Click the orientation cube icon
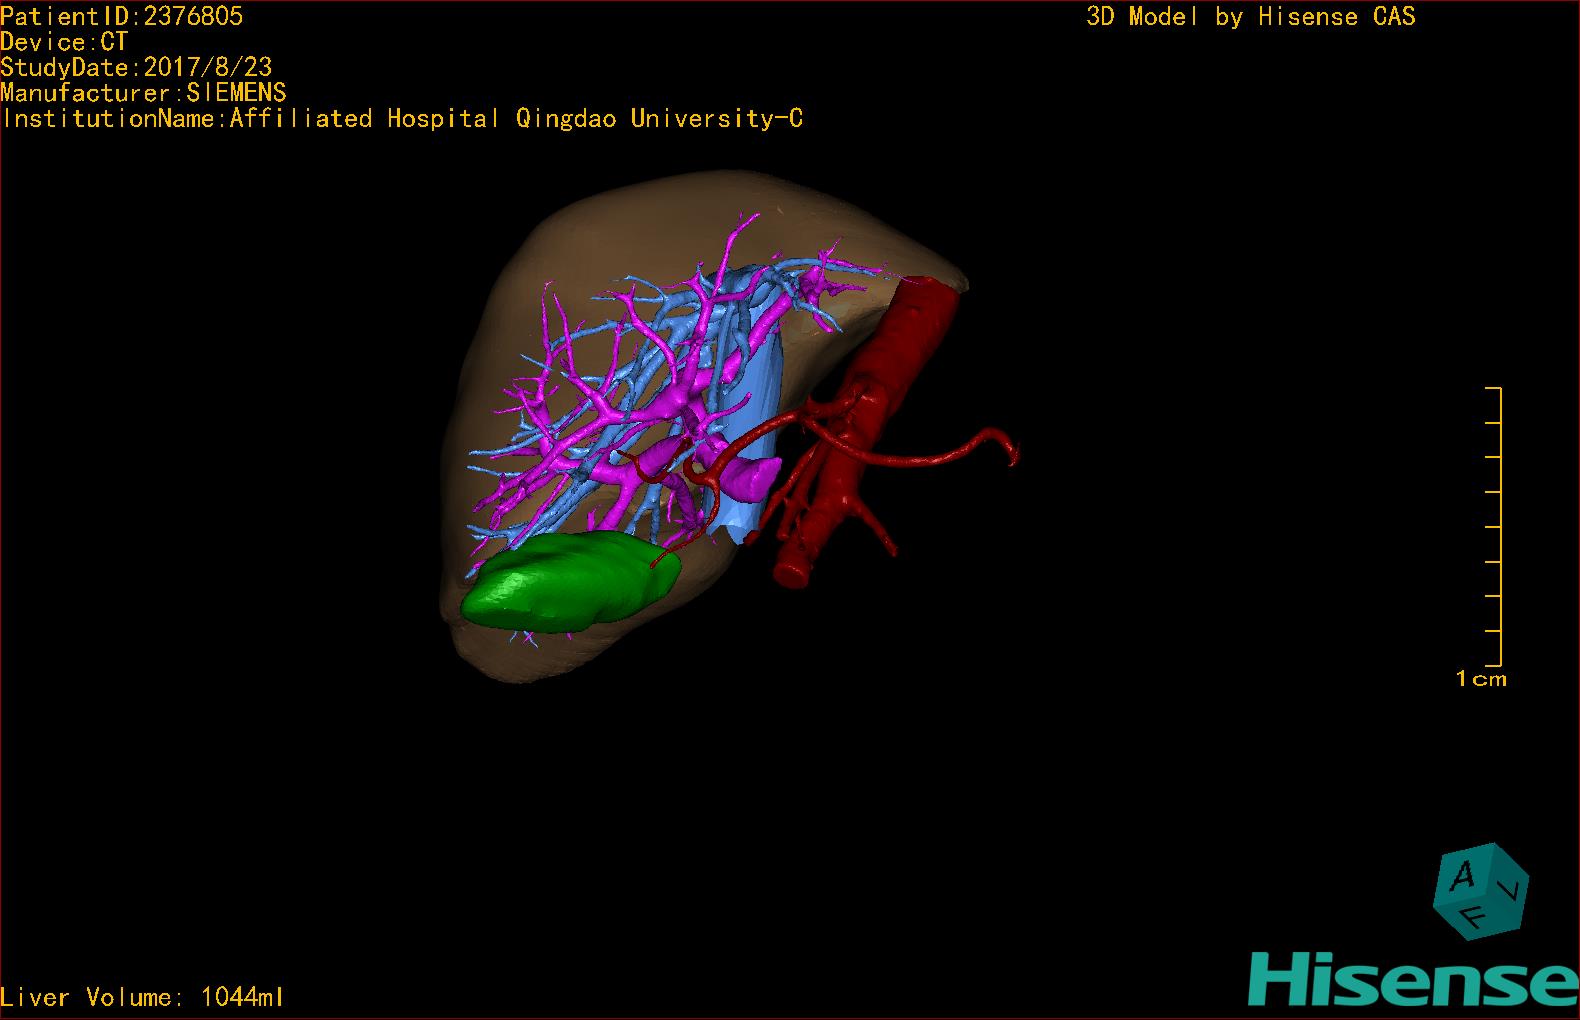 pos(1480,891)
